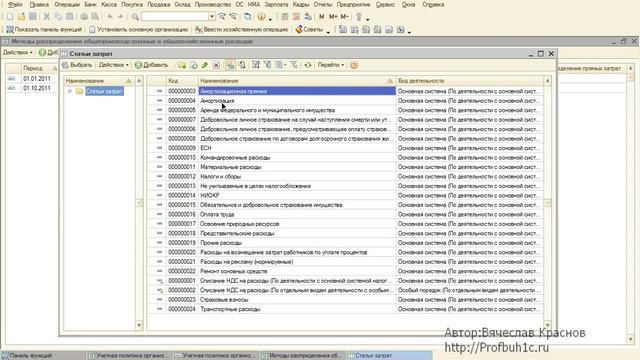Screen dimensions: 640x360
Task: Expand the Статьи затрат tree node
Action: 70,91
